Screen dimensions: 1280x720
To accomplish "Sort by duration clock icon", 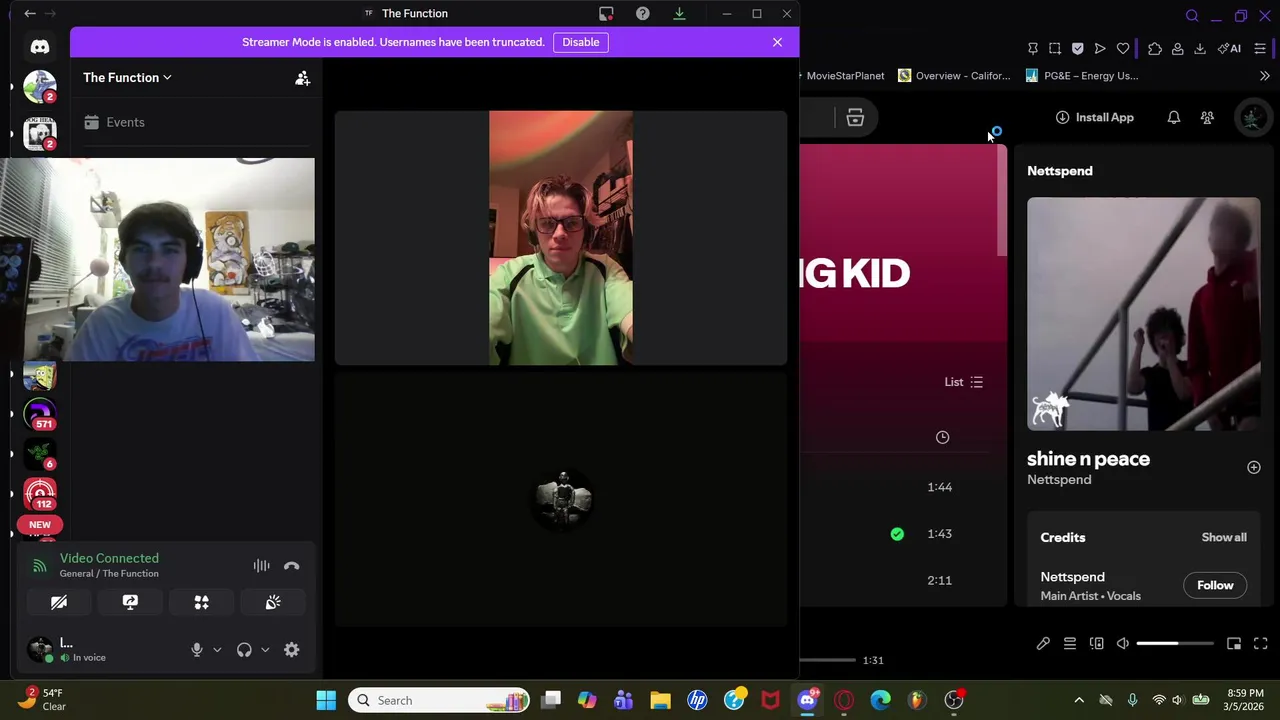I will pos(942,437).
